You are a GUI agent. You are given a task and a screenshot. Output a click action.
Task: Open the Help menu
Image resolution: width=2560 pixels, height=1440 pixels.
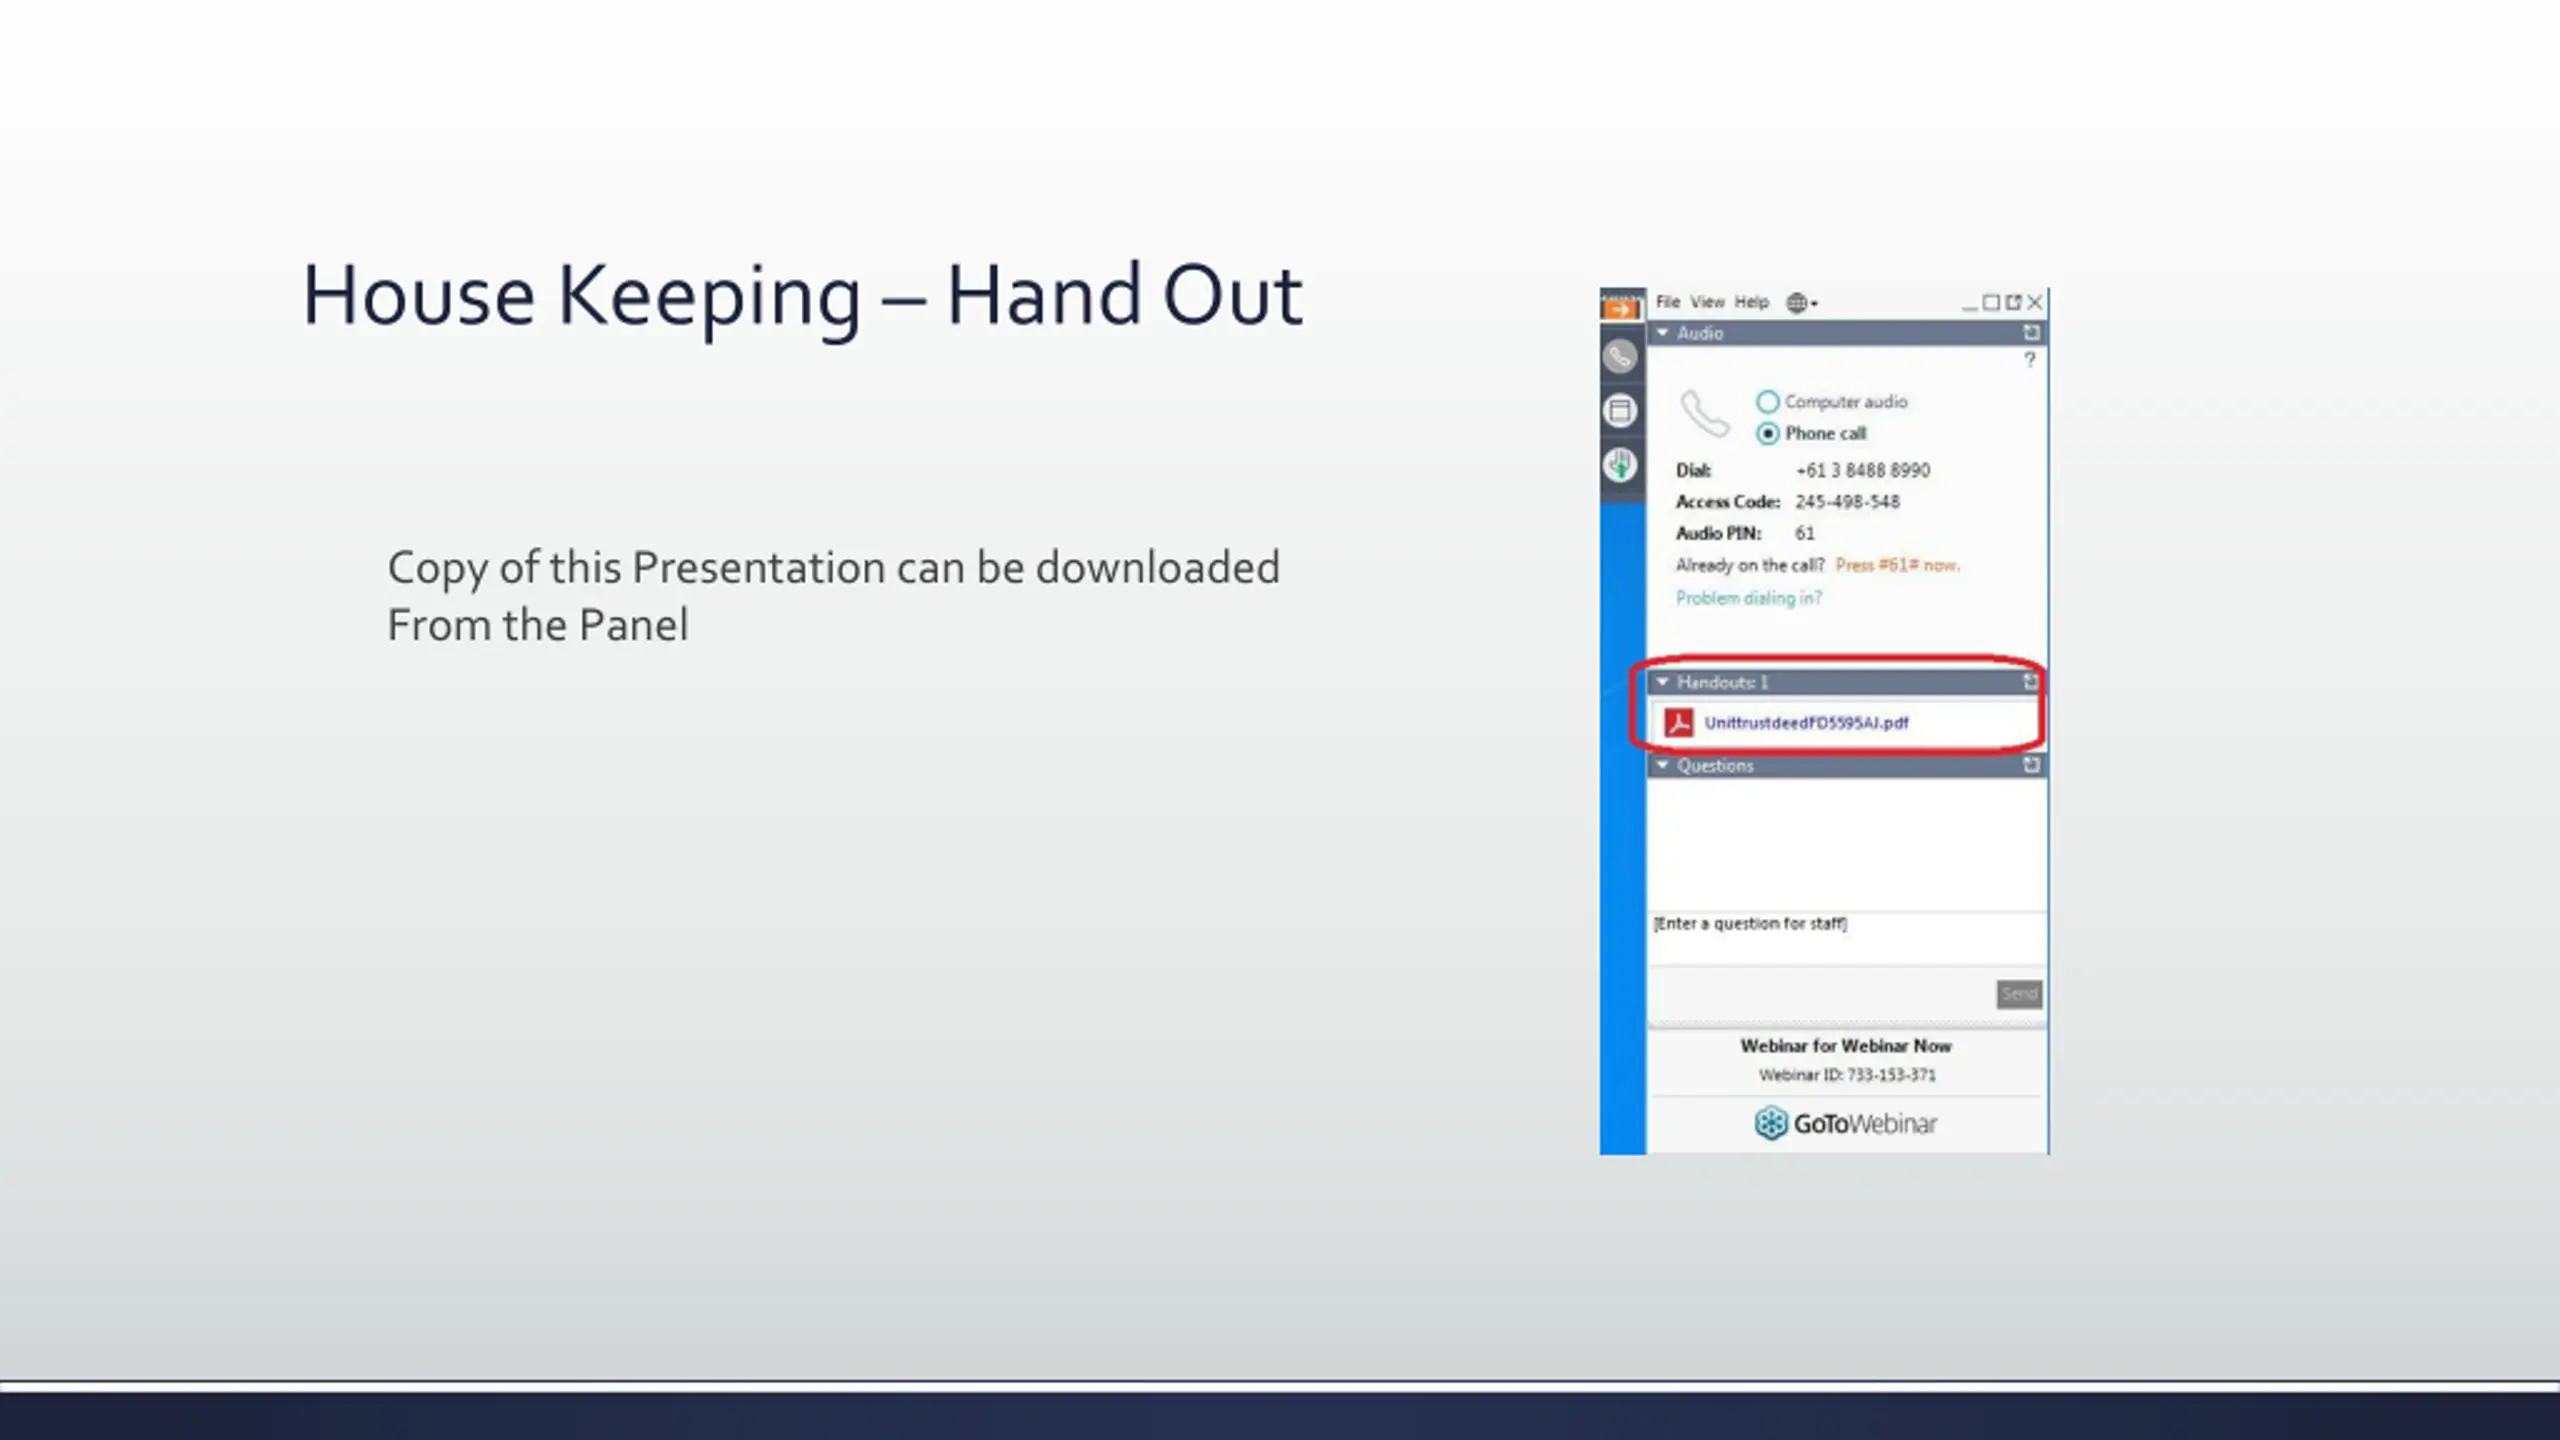(x=1751, y=302)
